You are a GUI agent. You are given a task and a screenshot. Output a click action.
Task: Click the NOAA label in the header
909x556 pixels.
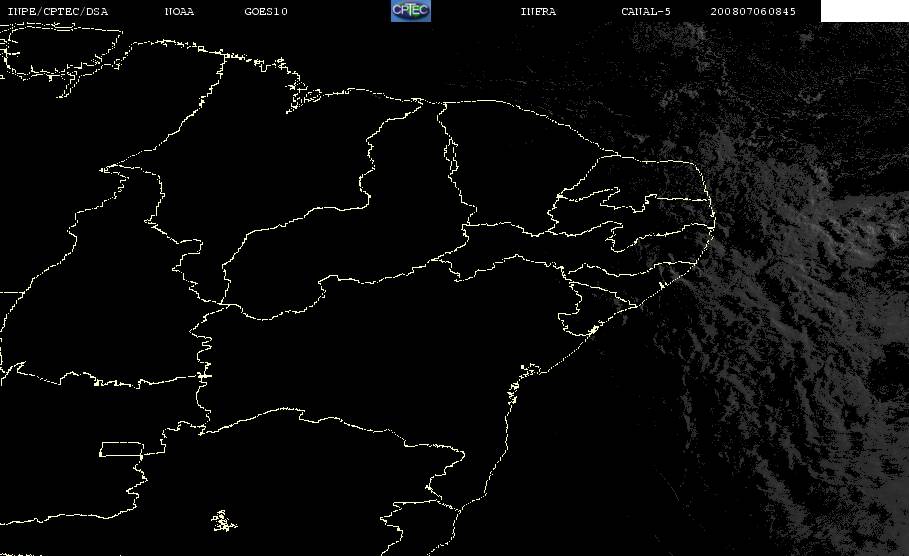point(179,12)
